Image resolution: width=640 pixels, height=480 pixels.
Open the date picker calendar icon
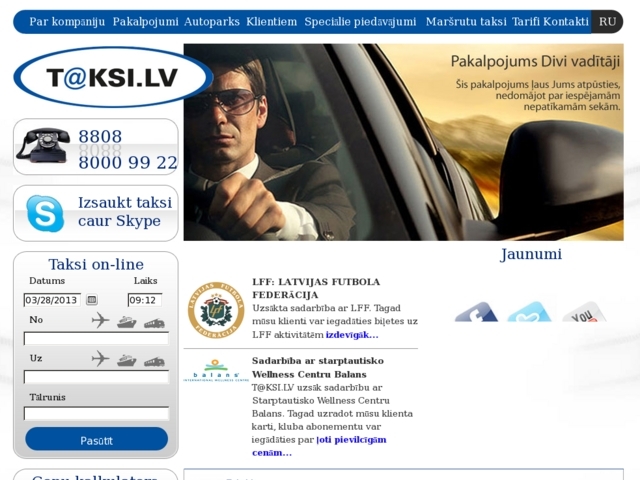[92, 300]
